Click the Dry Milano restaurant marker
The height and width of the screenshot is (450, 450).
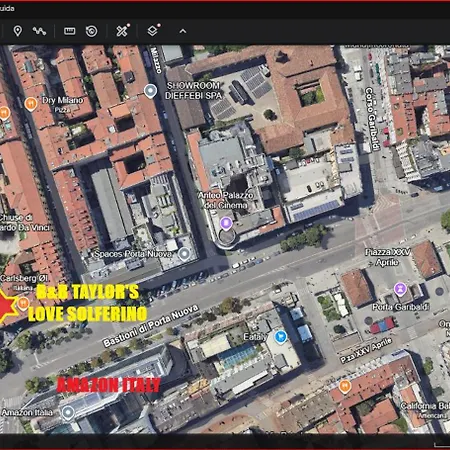31,104
